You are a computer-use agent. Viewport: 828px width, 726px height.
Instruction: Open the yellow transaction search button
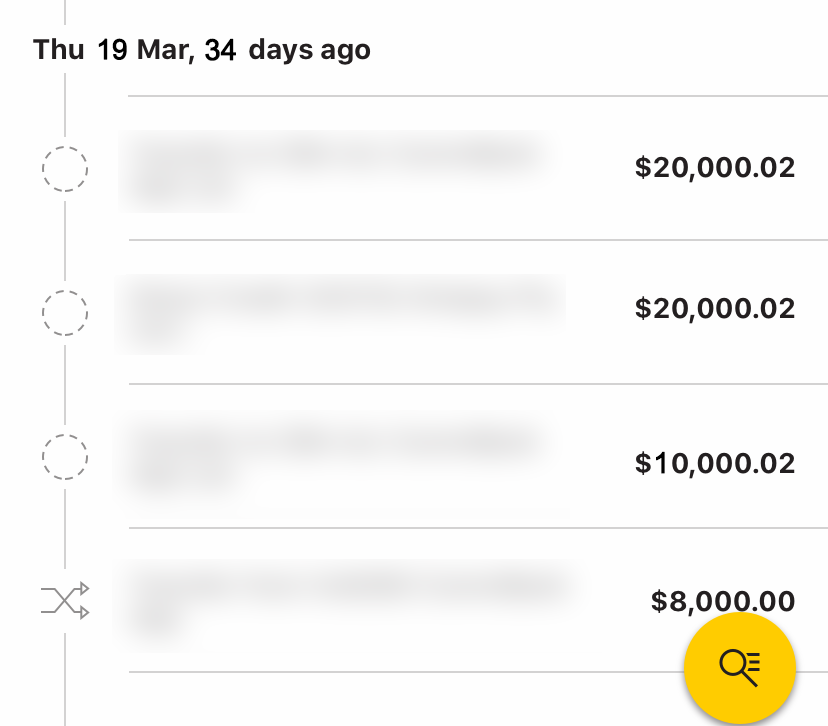coord(739,668)
